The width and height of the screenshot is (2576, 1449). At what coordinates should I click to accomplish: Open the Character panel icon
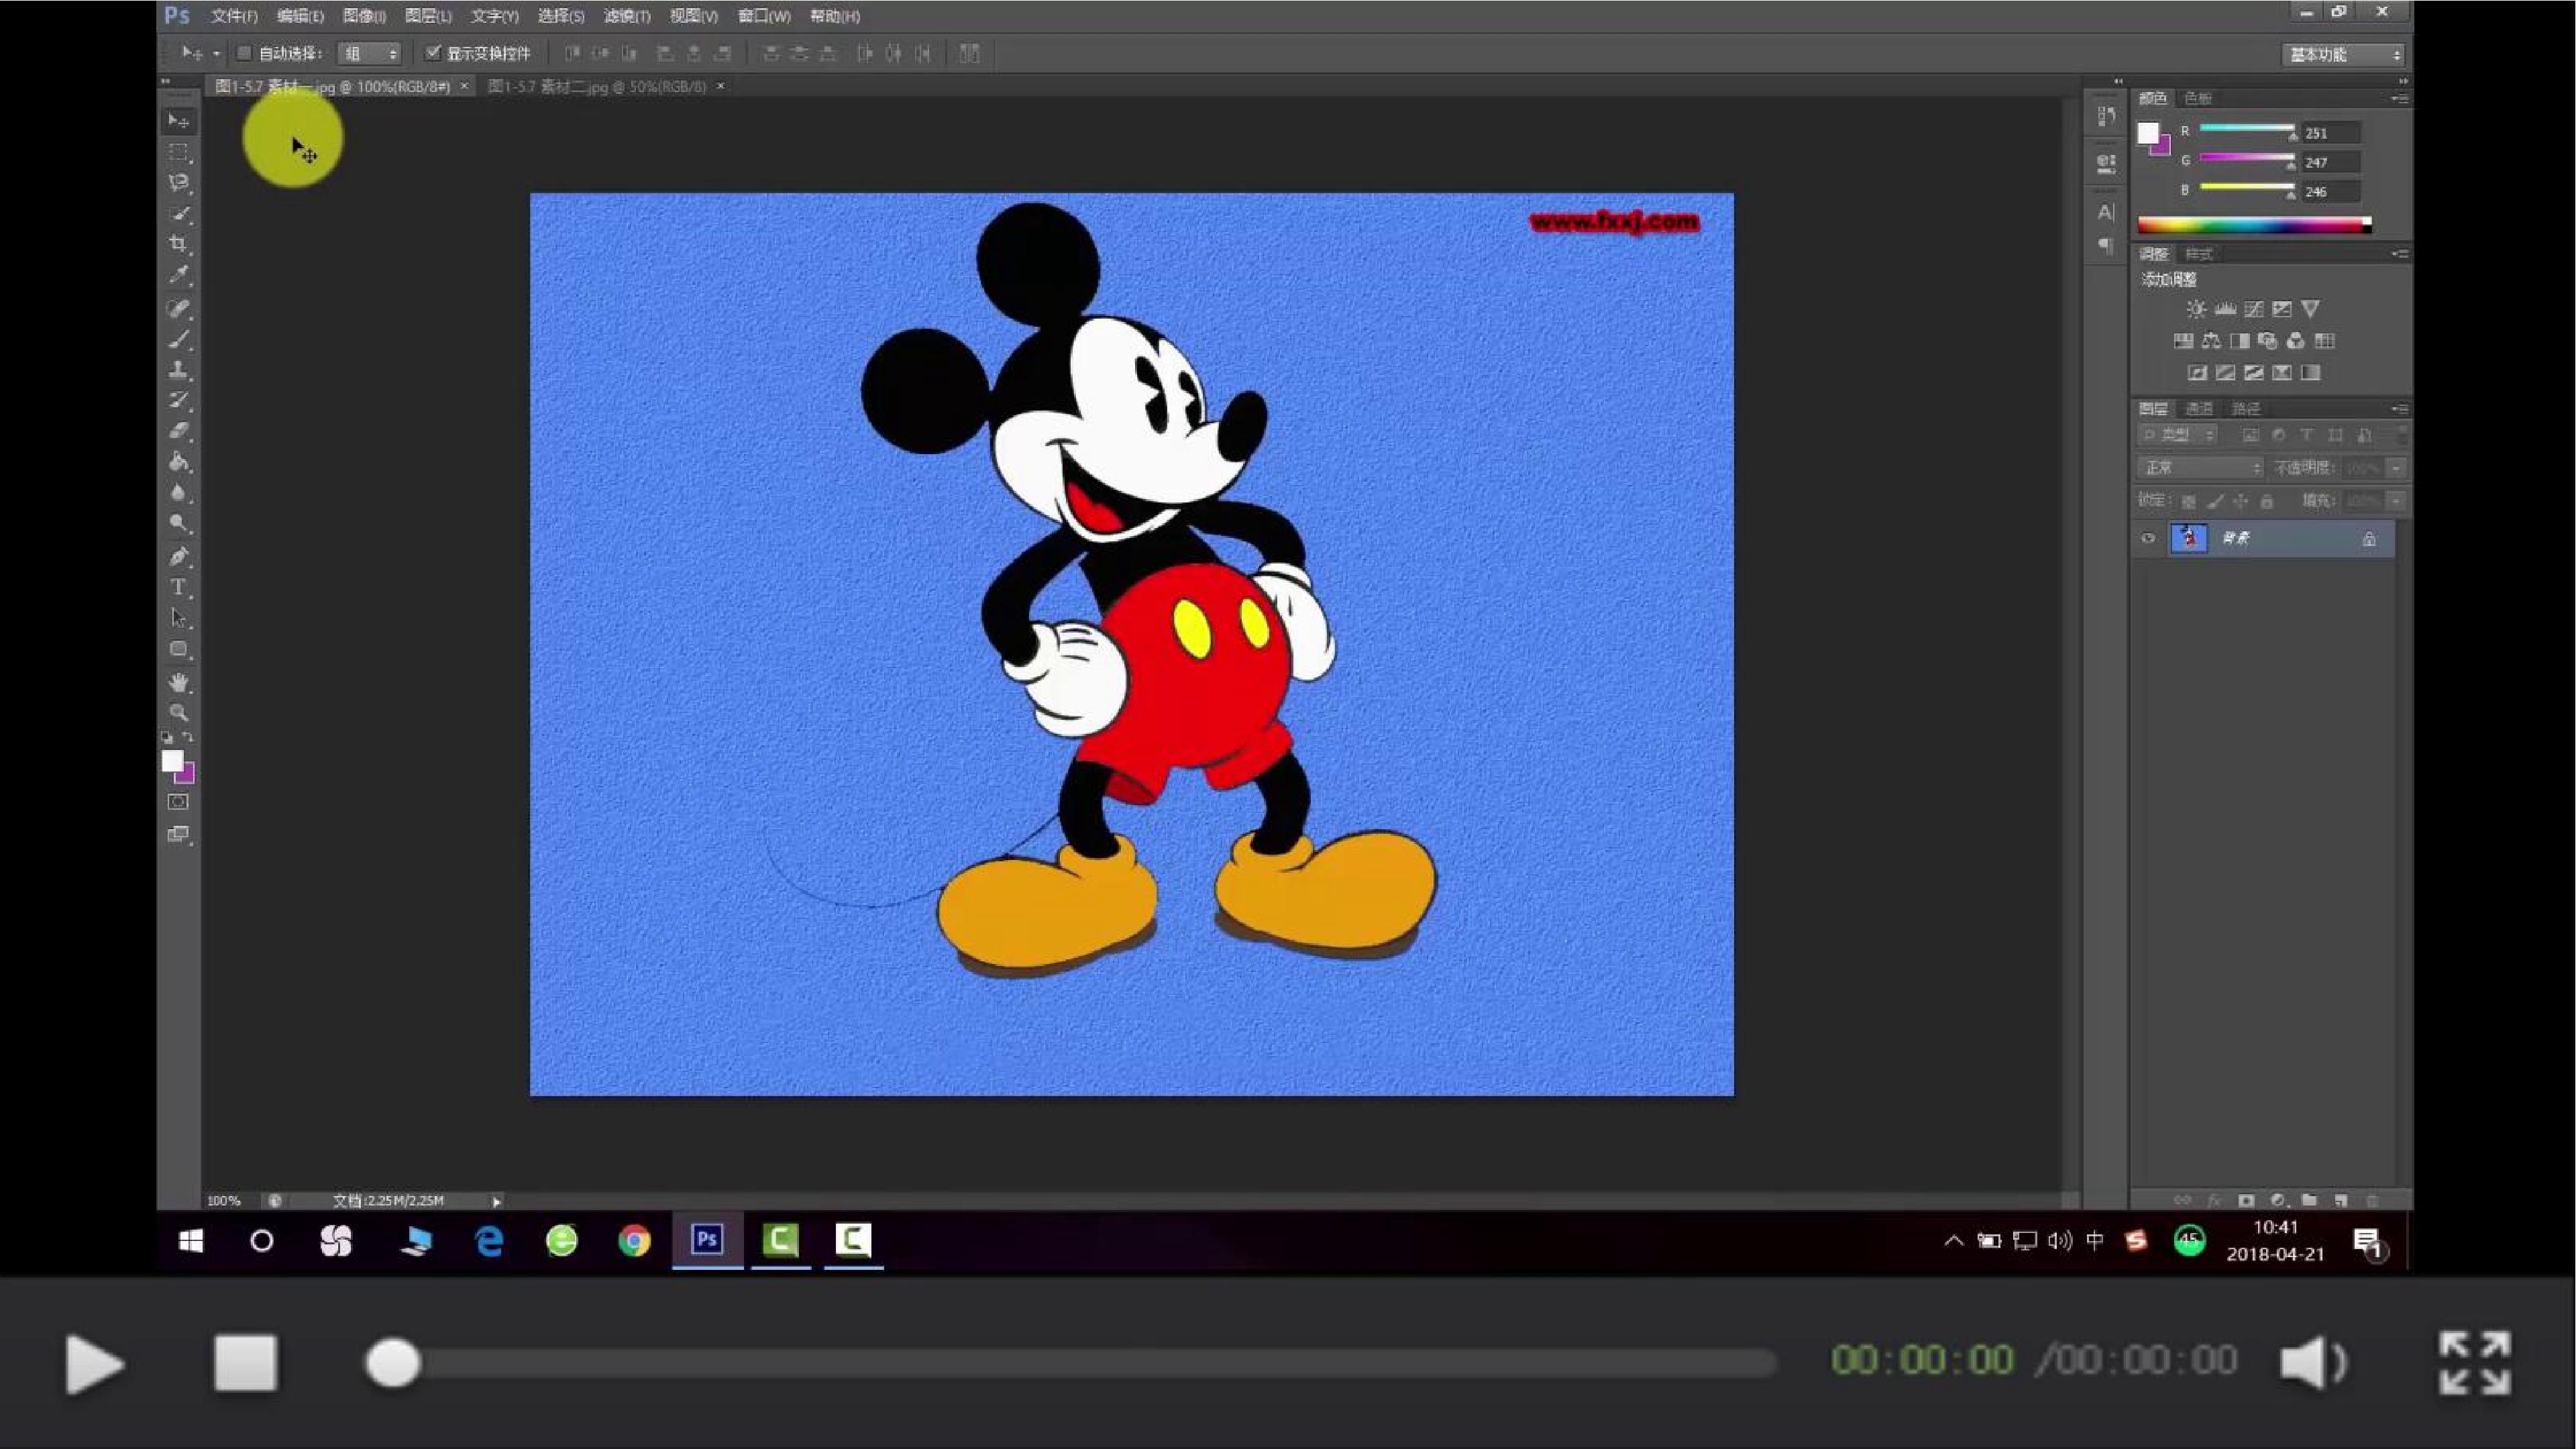(x=2106, y=213)
